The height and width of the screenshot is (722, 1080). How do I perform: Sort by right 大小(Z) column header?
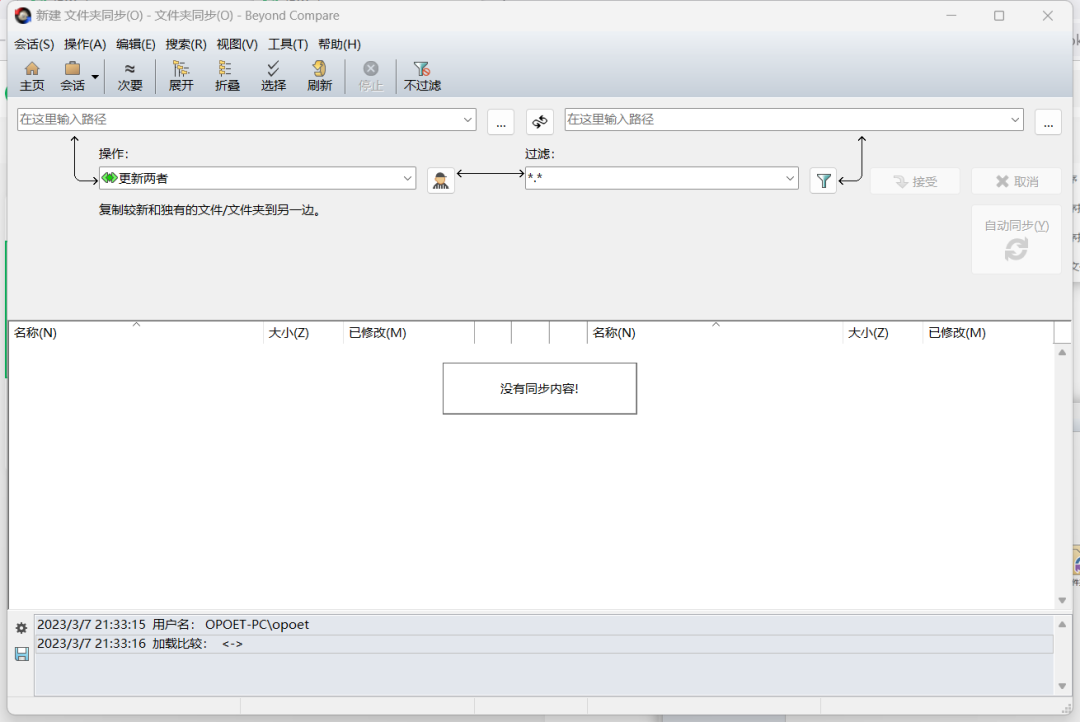(882, 333)
